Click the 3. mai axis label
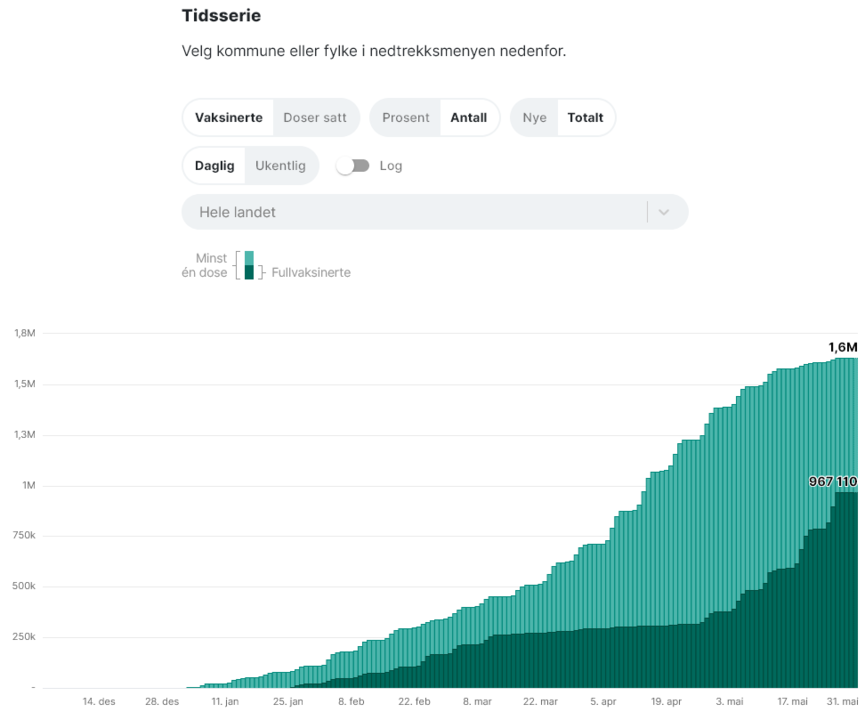Image resolution: width=865 pixels, height=720 pixels. click(x=728, y=702)
